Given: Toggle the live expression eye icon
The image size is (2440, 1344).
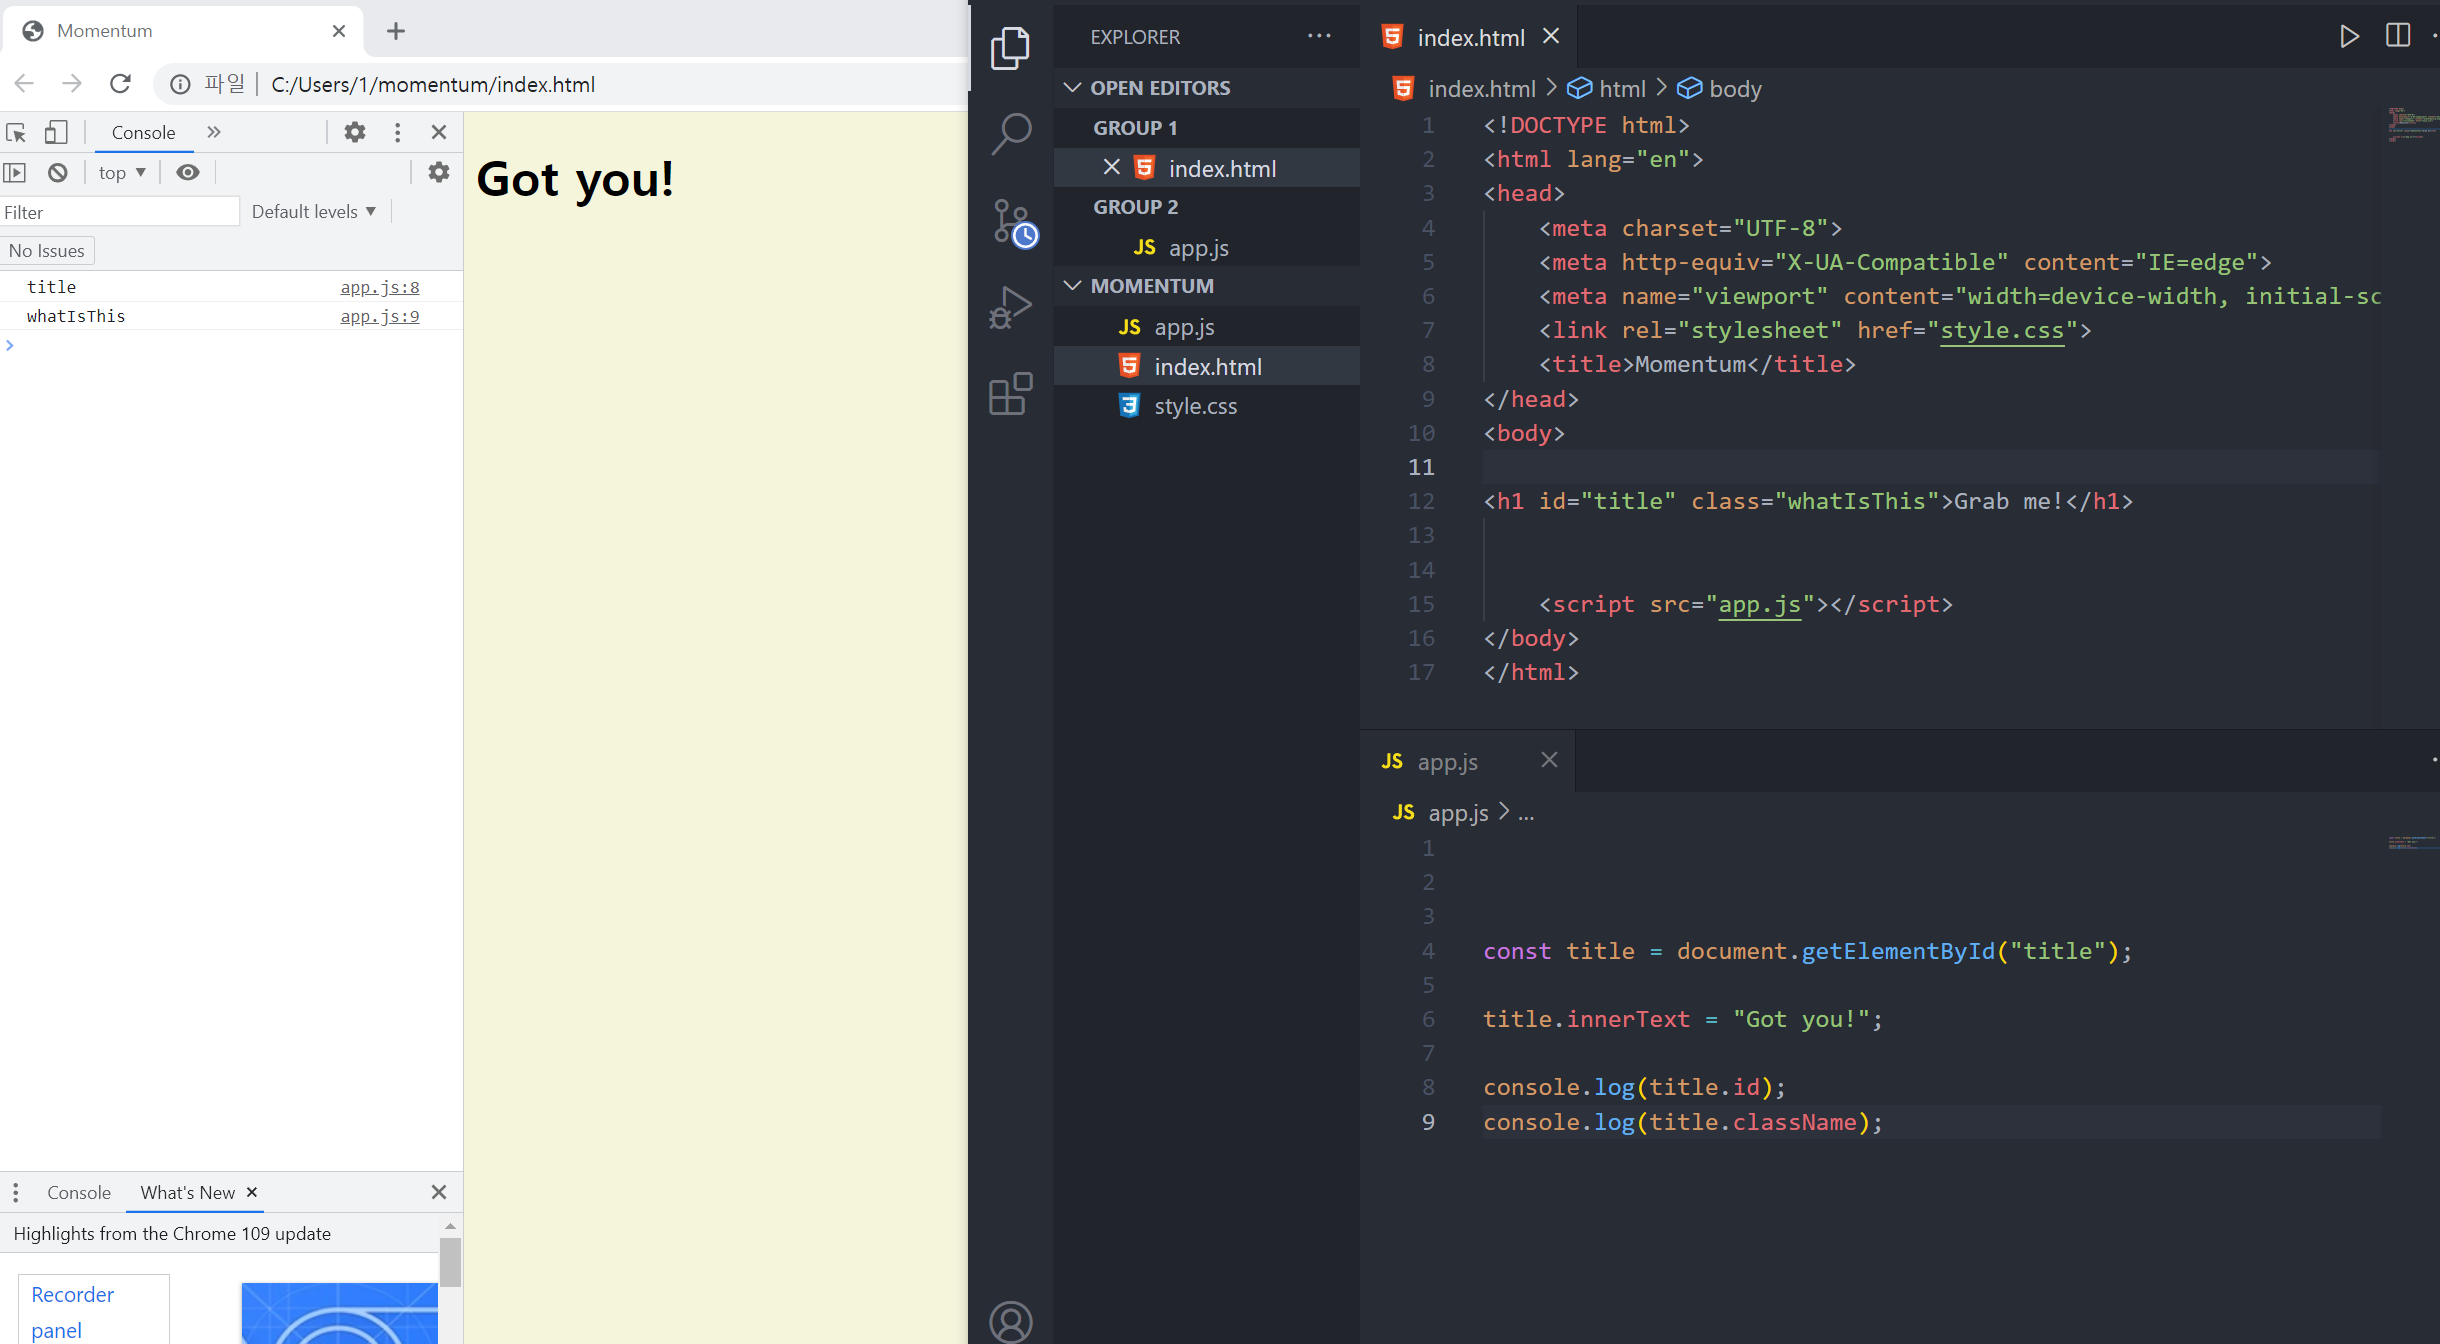Looking at the screenshot, I should tap(187, 173).
